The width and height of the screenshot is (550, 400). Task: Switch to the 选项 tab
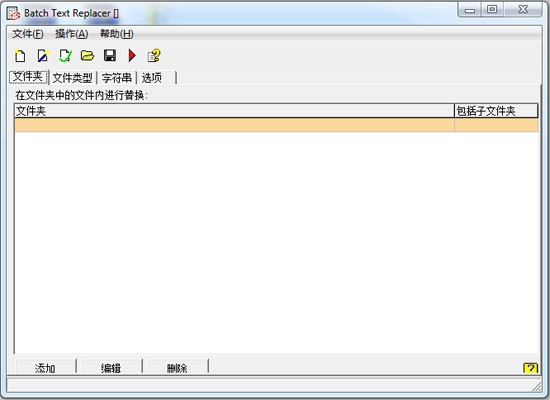(156, 78)
